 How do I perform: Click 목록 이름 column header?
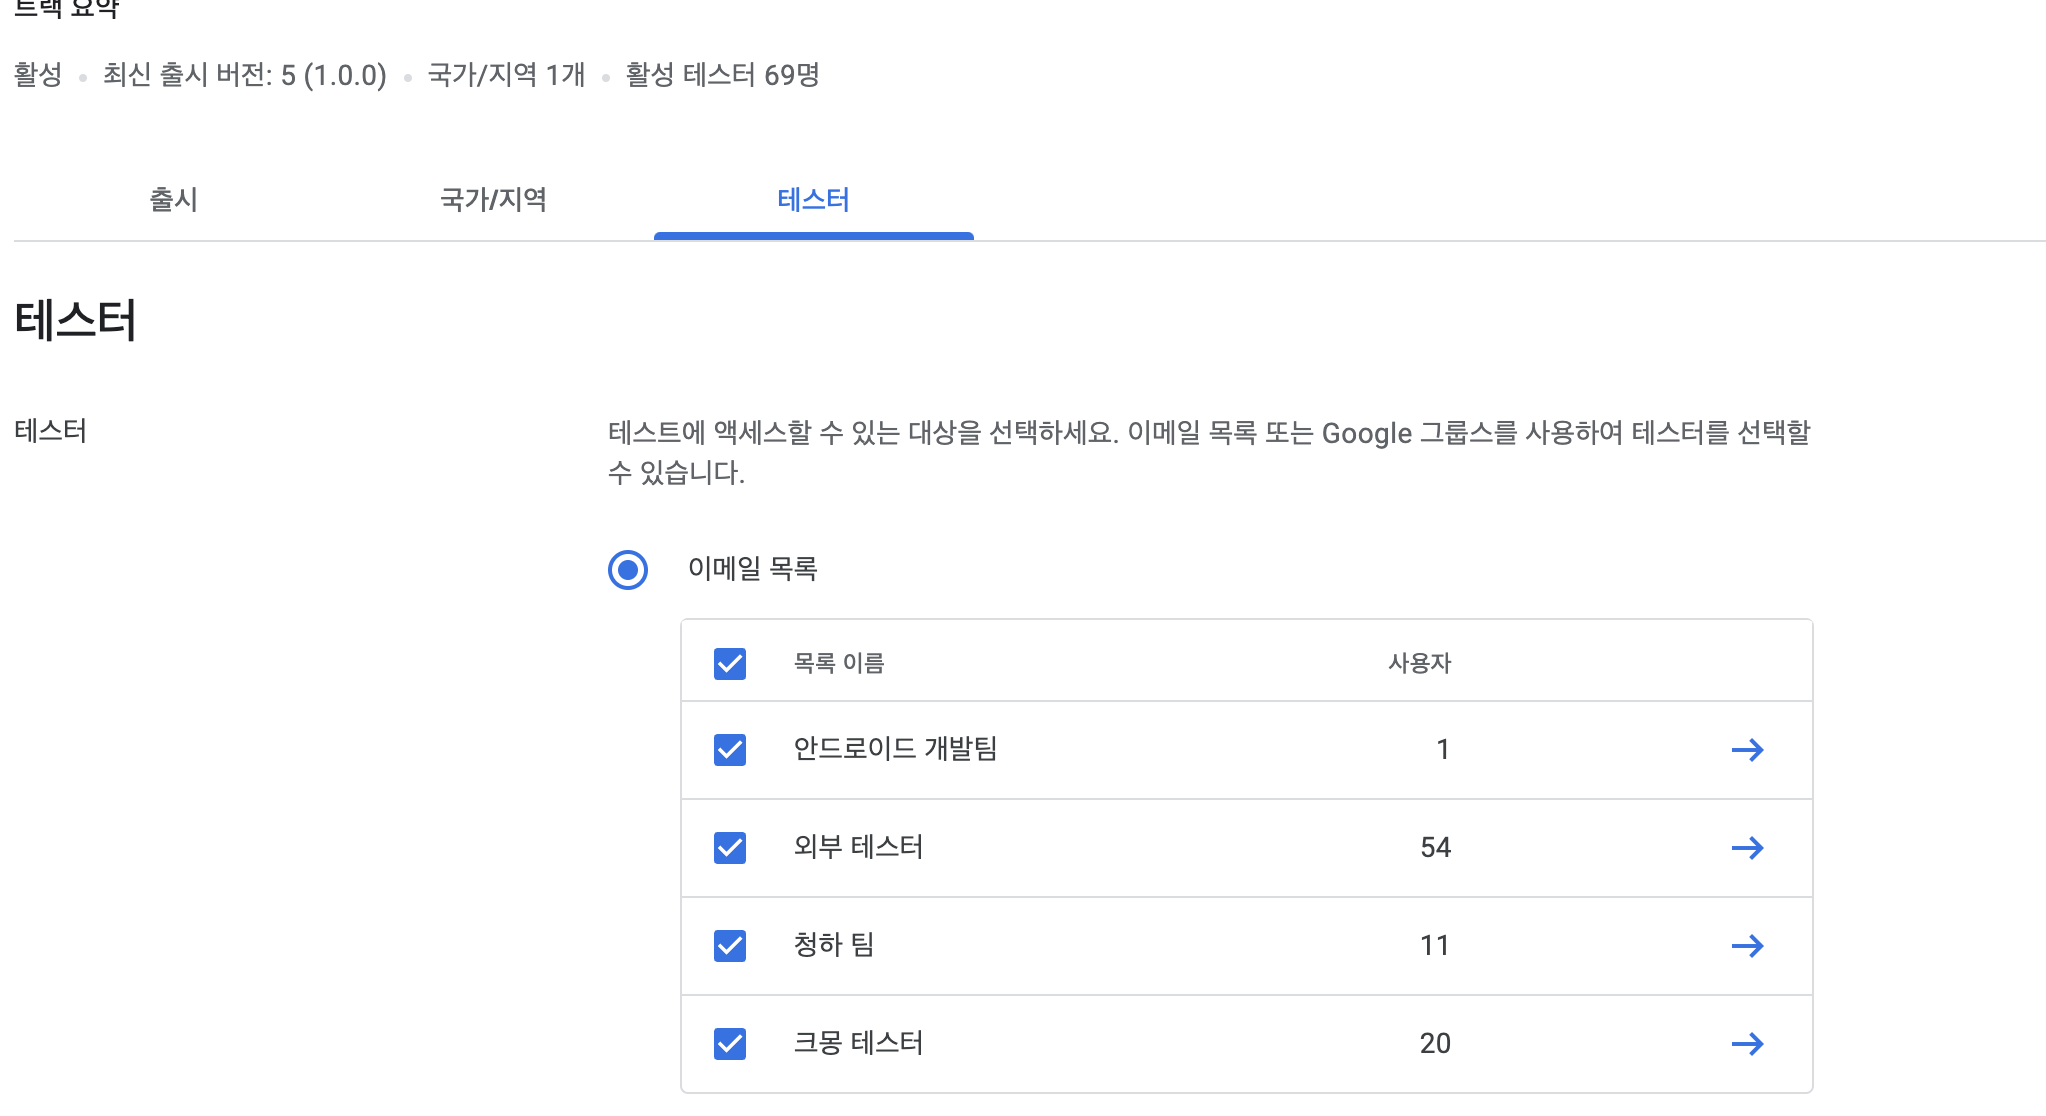pos(839,663)
